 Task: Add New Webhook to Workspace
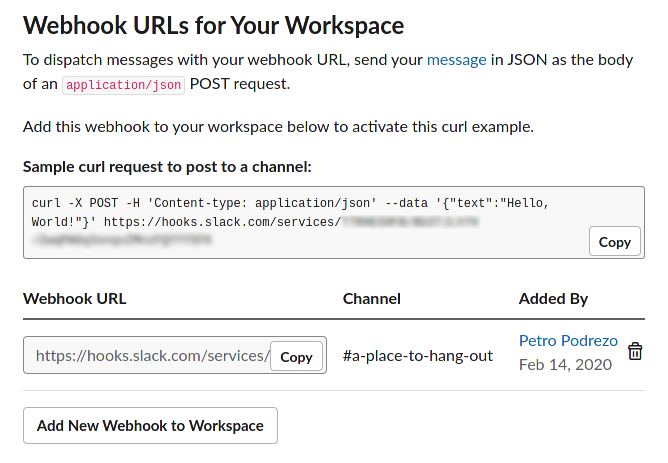(150, 426)
